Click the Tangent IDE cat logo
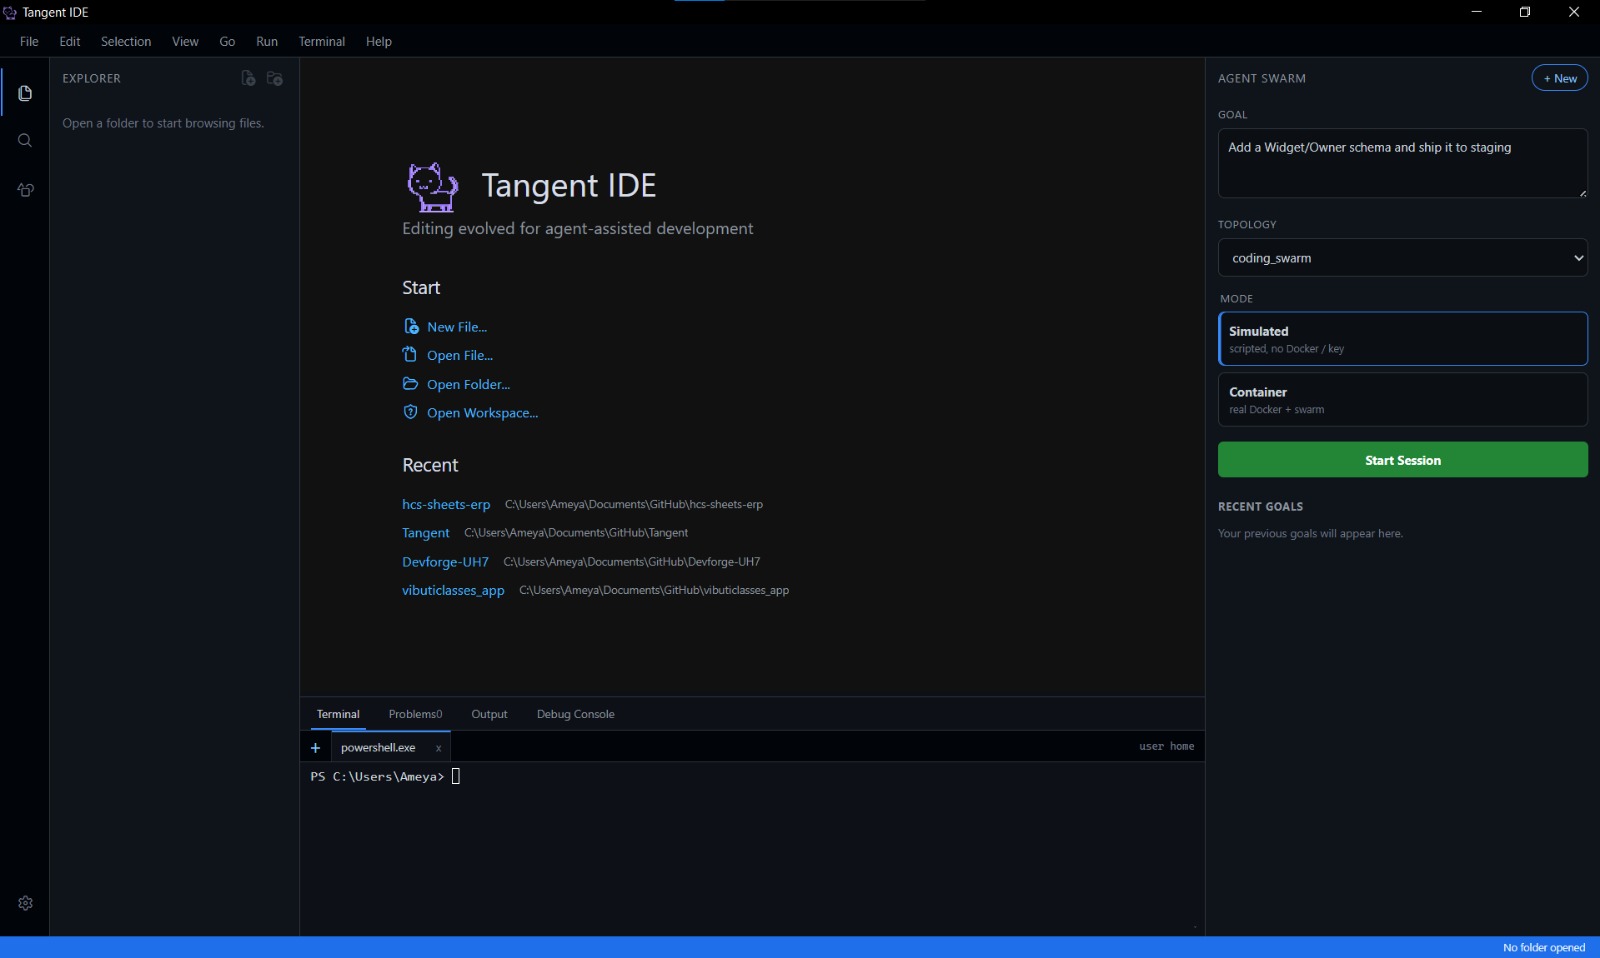 click(x=432, y=187)
